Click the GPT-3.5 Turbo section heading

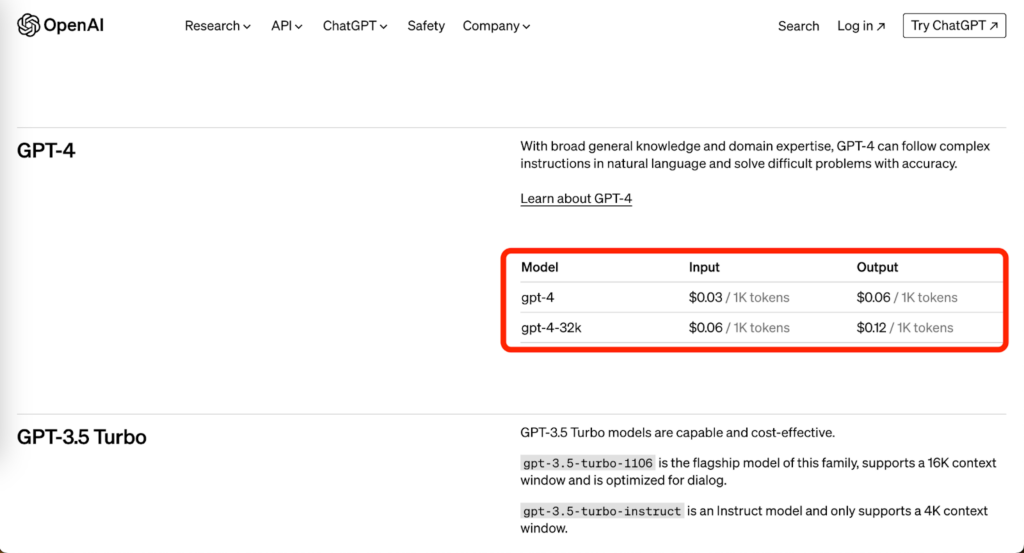(x=82, y=437)
